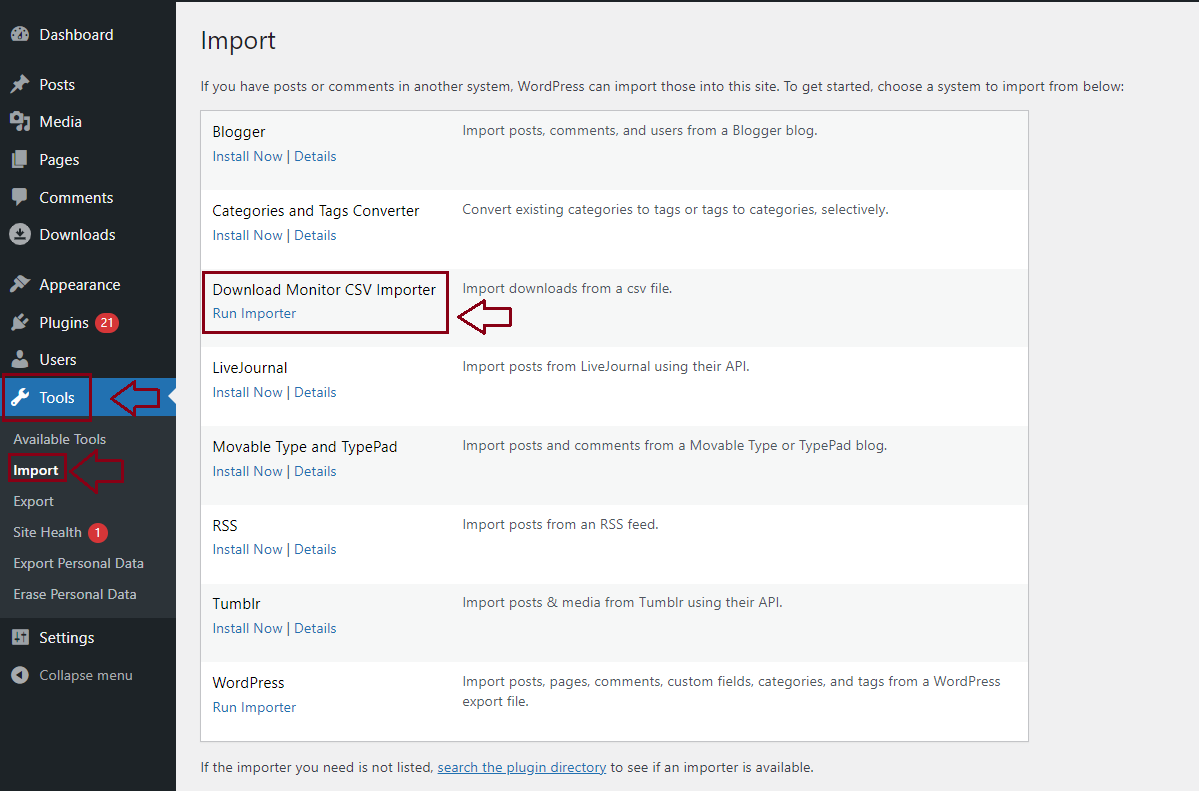Select the Import submenu item
This screenshot has height=791, width=1199.
click(36, 470)
